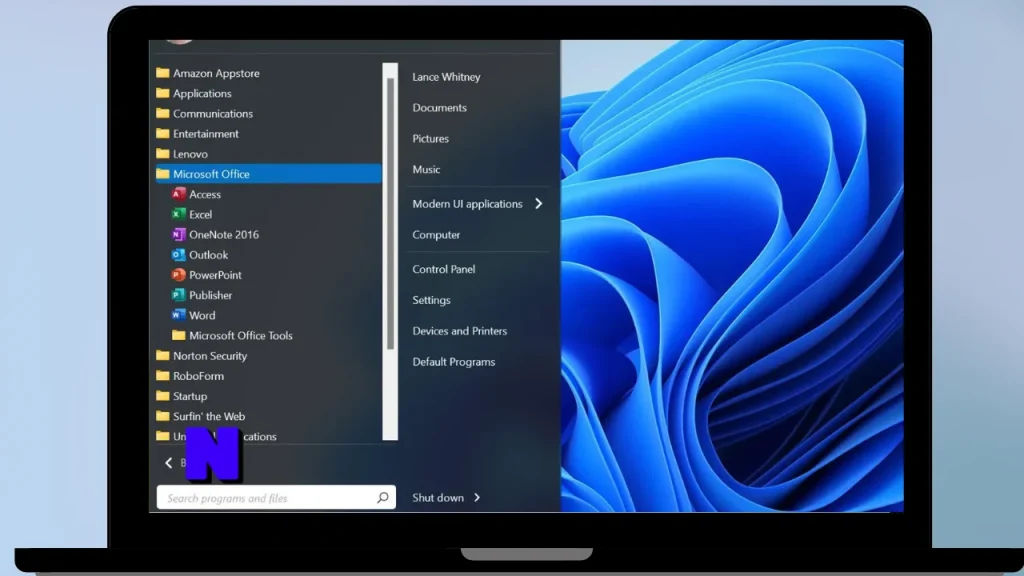Click the Surfin' the Web folder icon
Viewport: 1024px width, 576px height.
163,416
